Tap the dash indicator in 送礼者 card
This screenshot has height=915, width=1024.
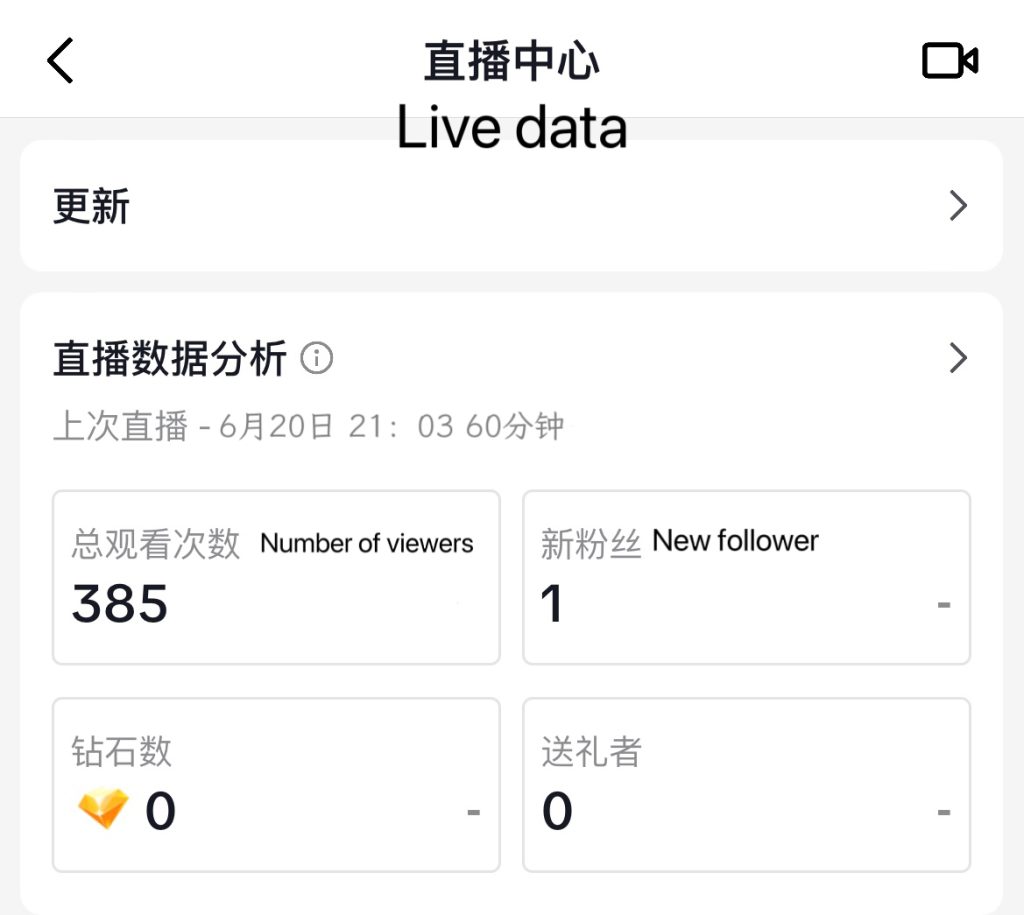coord(944,812)
